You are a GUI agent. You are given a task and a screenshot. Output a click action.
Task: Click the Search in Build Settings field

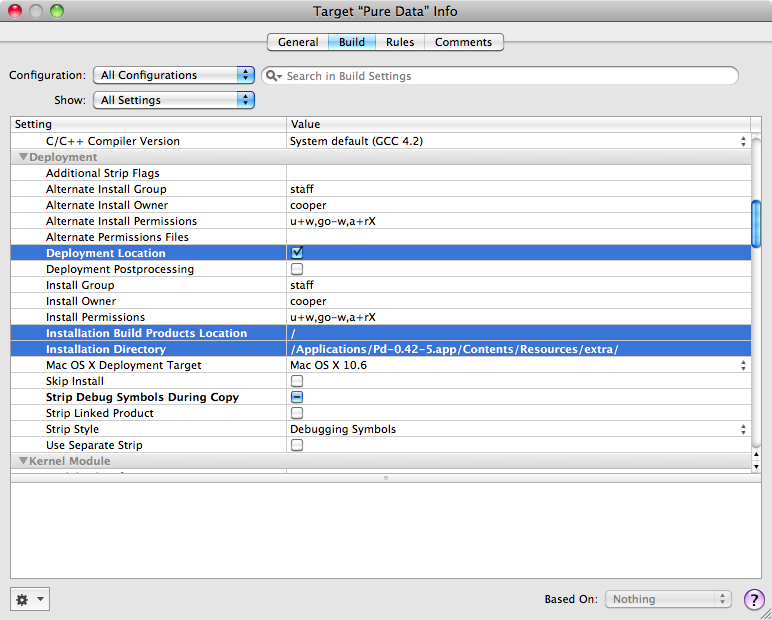click(x=500, y=76)
